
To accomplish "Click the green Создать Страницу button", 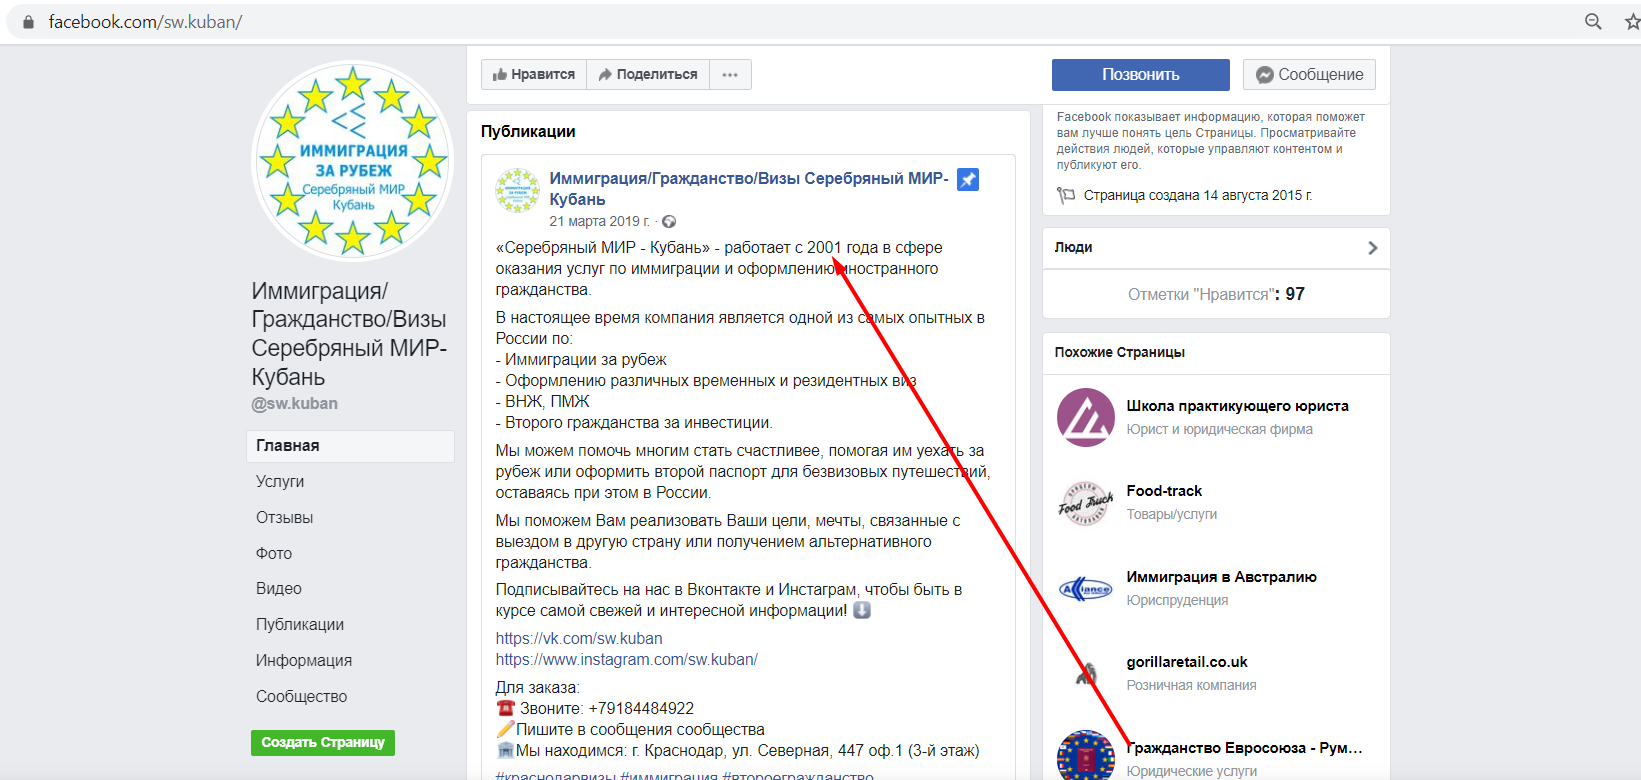I will pyautogui.click(x=323, y=742).
